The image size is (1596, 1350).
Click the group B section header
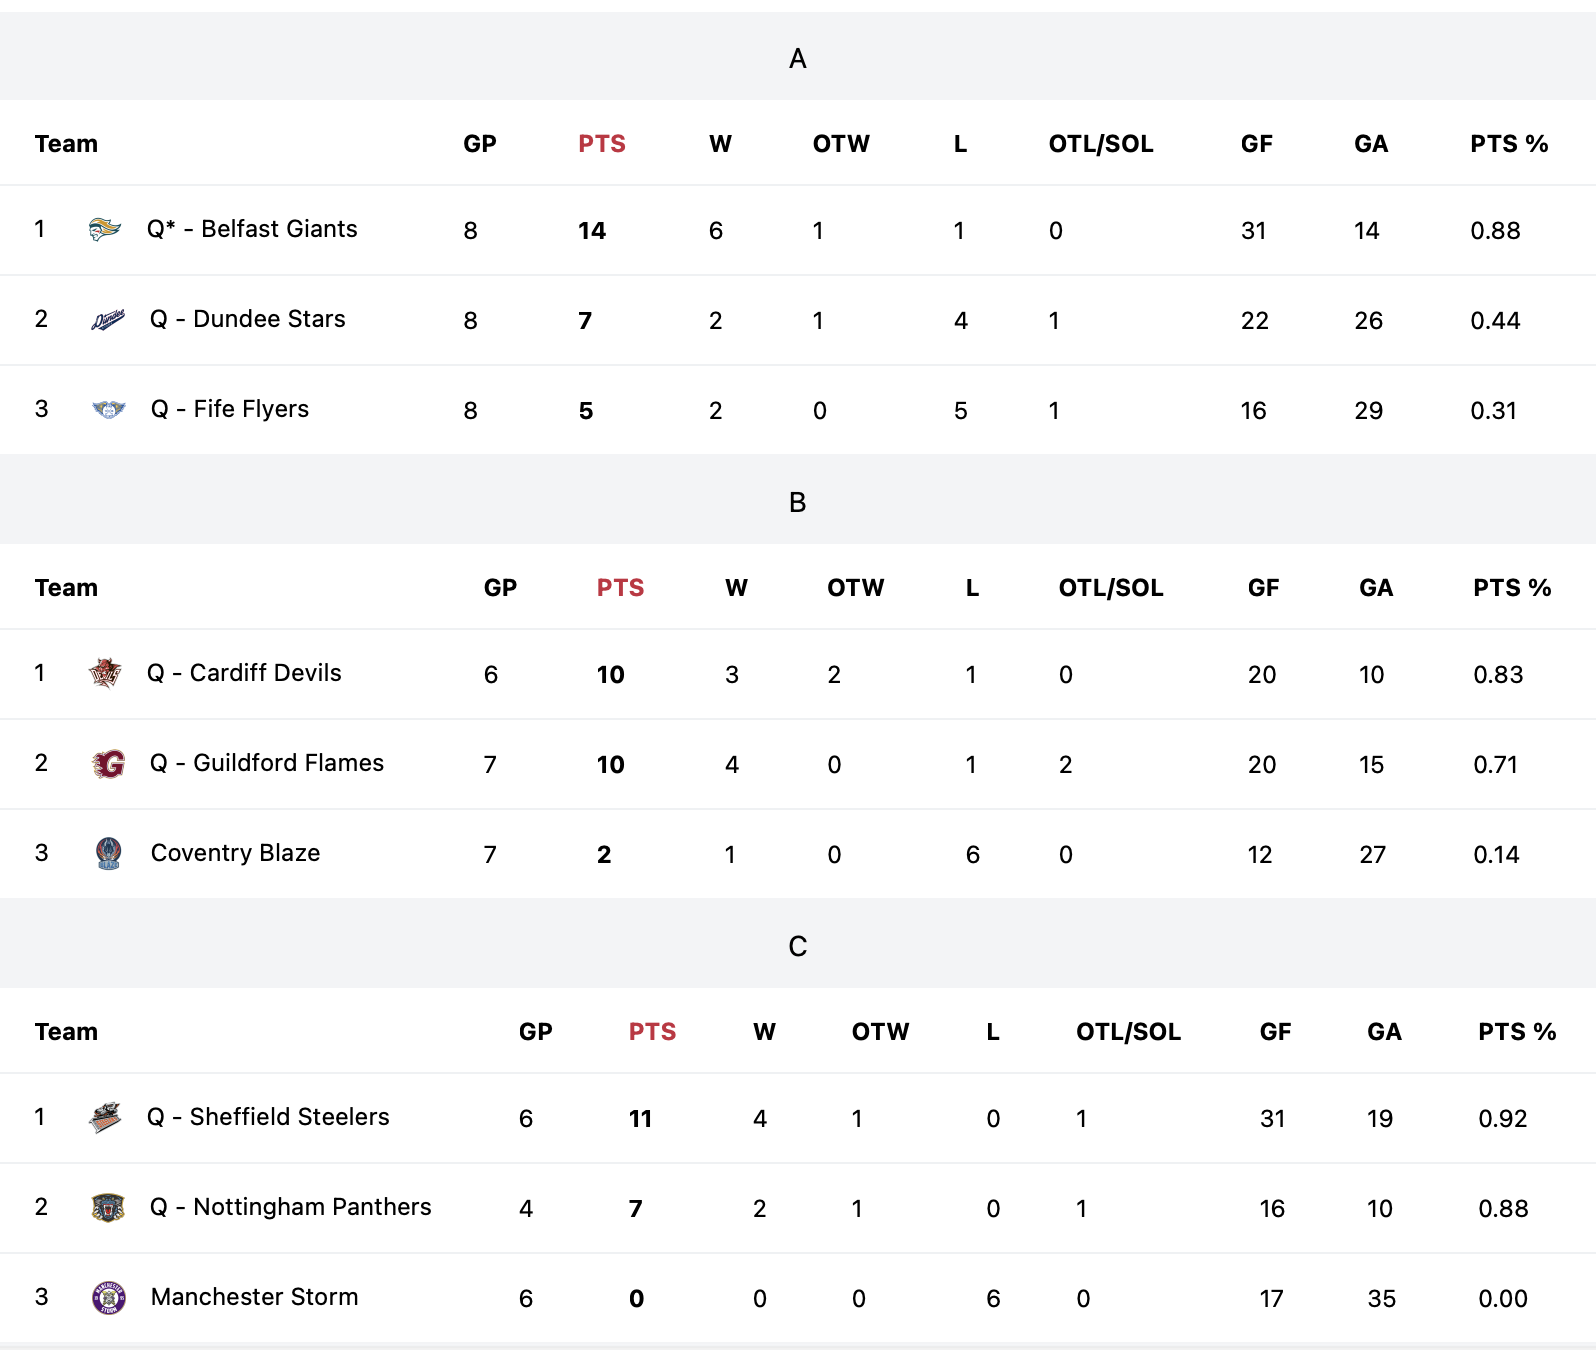798,501
